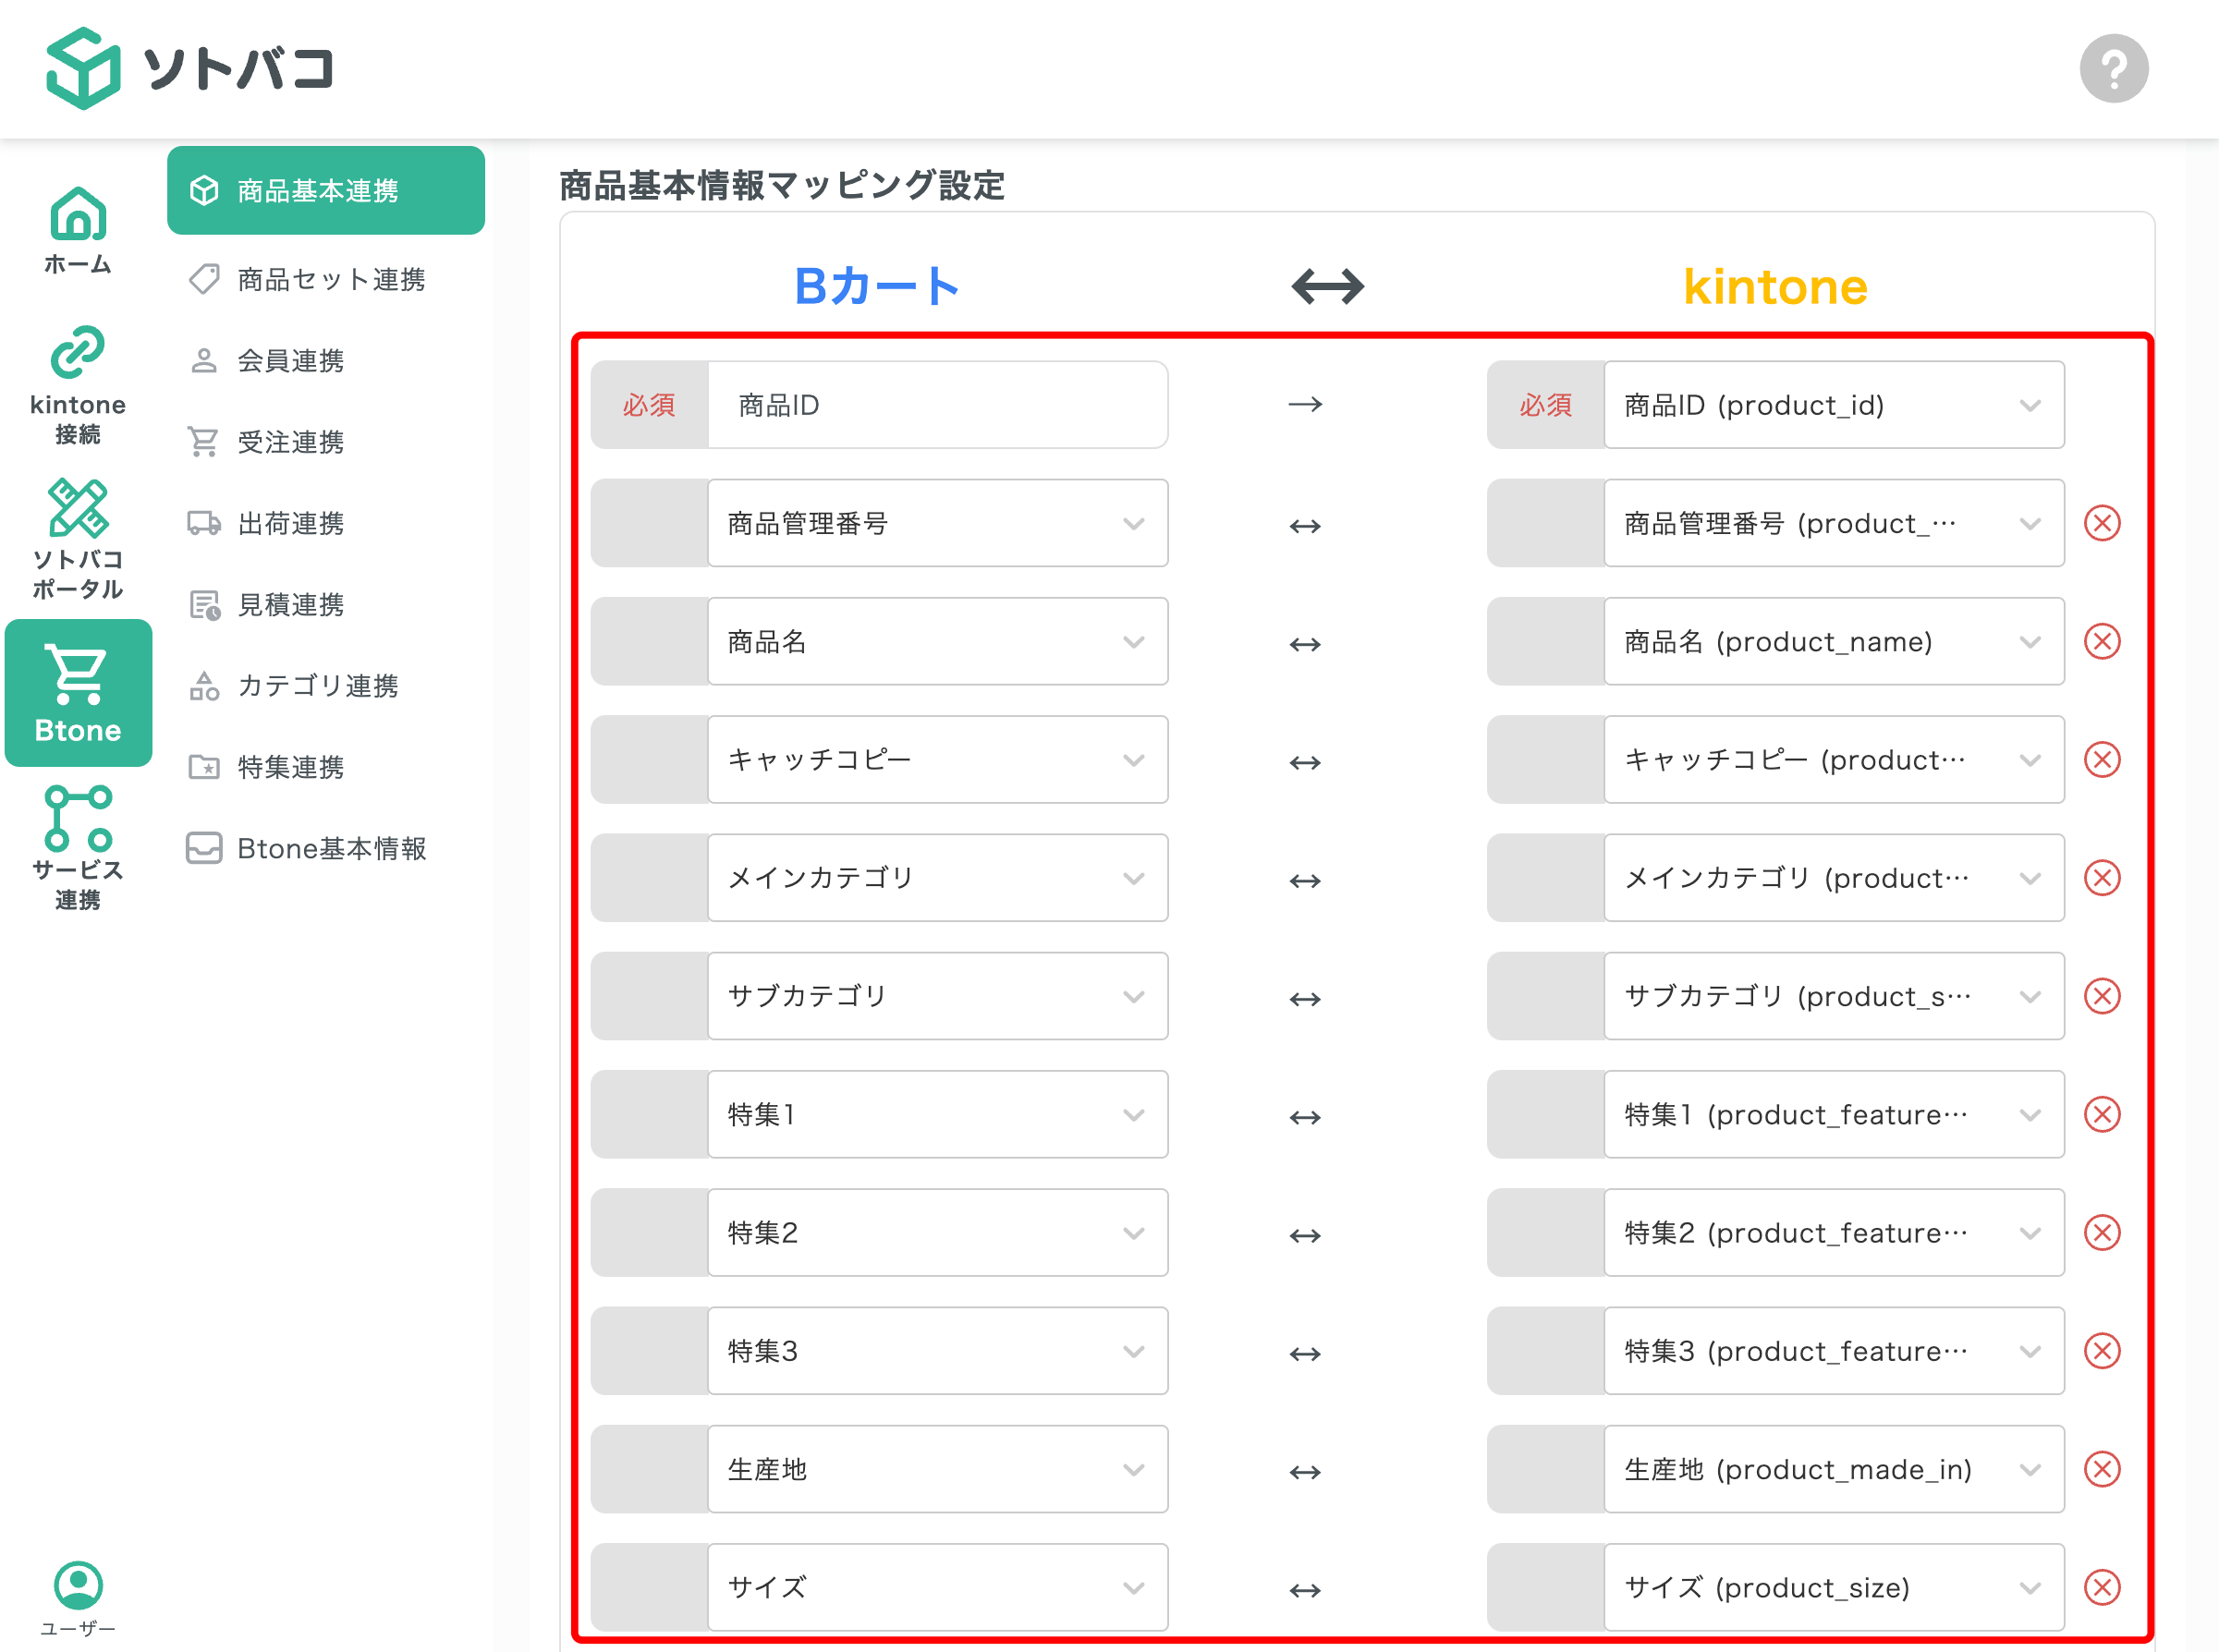Open カテゴリ連携 in the sidebar

[317, 685]
